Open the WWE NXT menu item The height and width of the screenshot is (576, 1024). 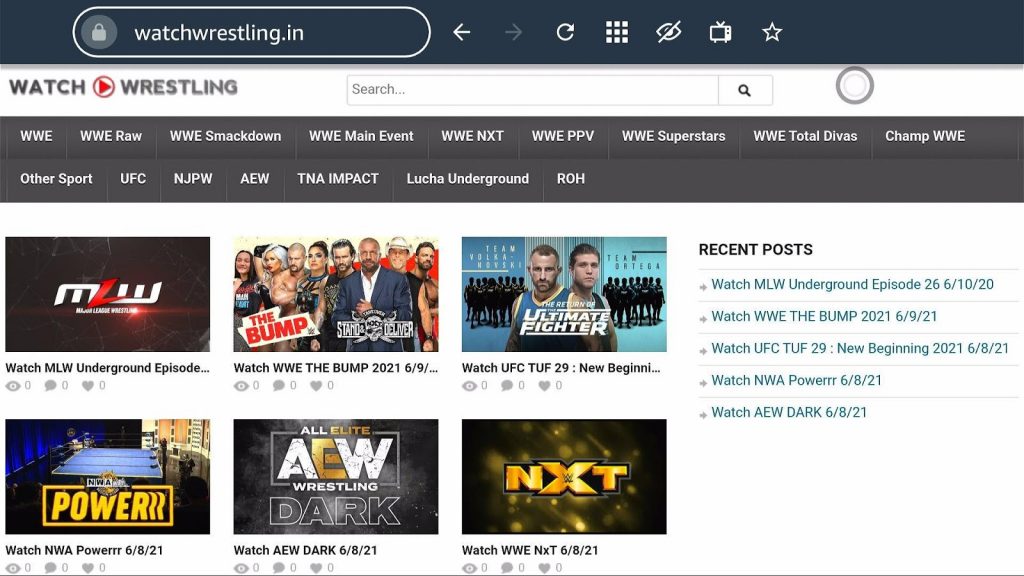pyautogui.click(x=472, y=136)
